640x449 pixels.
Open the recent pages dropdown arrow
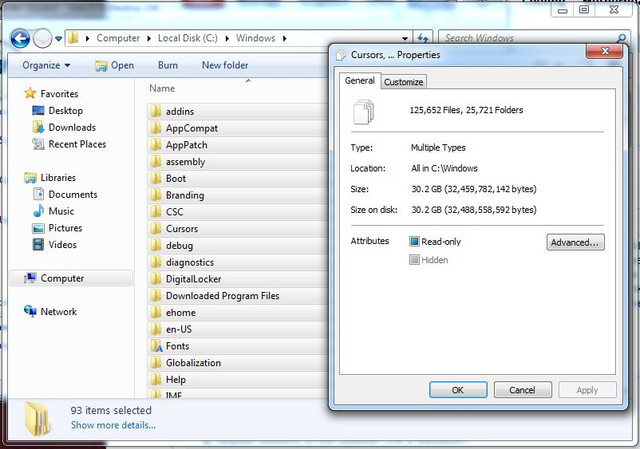coord(59,39)
